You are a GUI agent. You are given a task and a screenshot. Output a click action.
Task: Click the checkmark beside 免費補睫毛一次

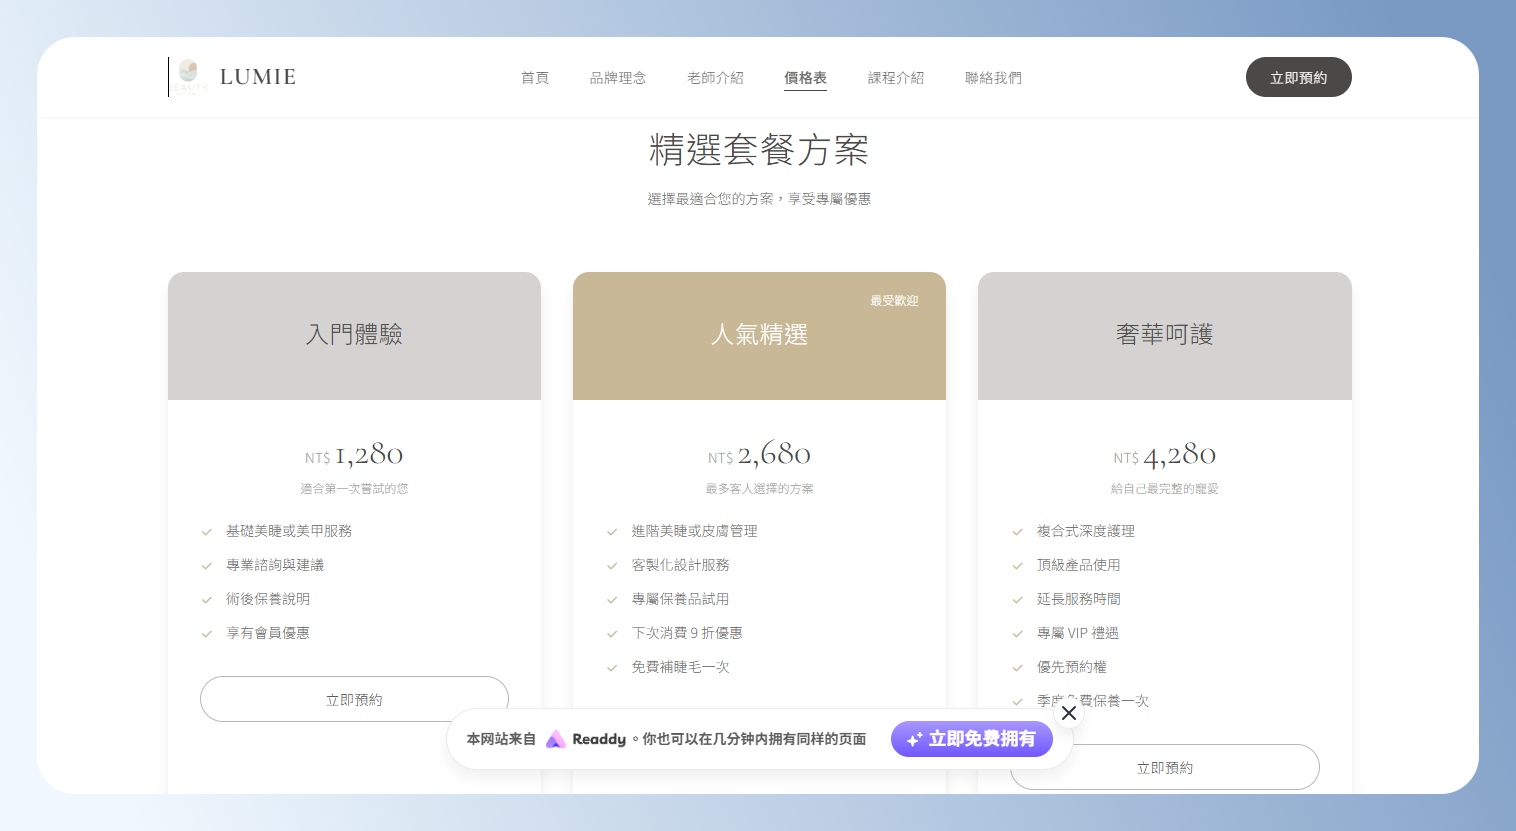click(612, 668)
